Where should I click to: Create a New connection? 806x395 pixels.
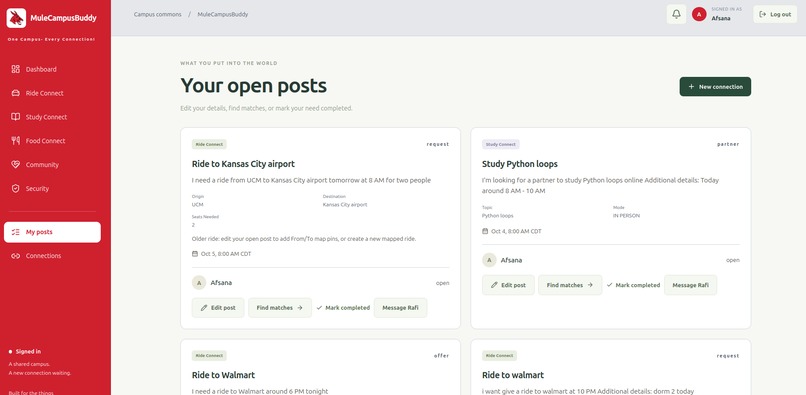pos(715,87)
